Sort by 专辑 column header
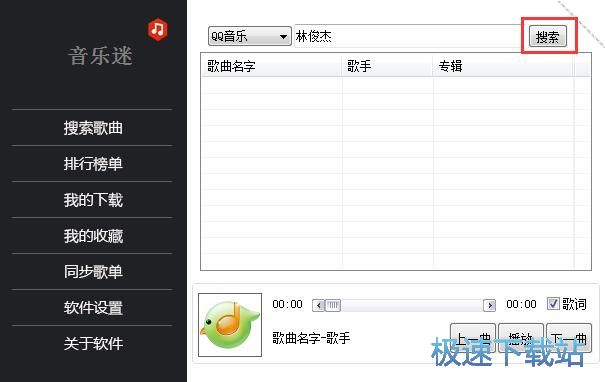 503,66
